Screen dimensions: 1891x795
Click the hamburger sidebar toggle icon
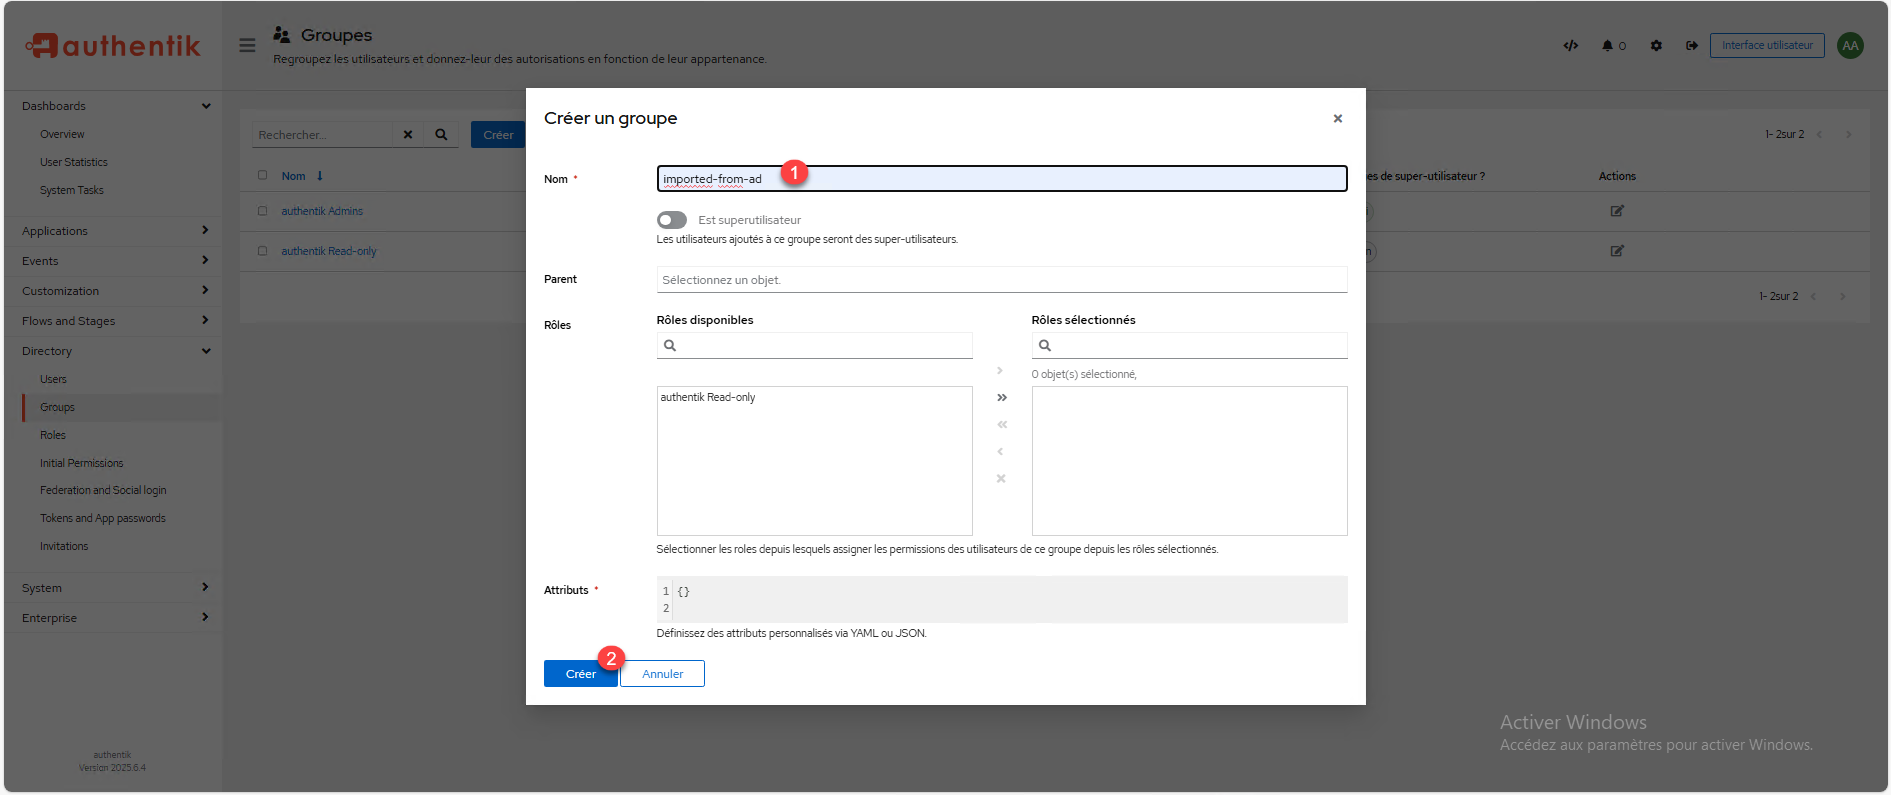pyautogui.click(x=247, y=45)
